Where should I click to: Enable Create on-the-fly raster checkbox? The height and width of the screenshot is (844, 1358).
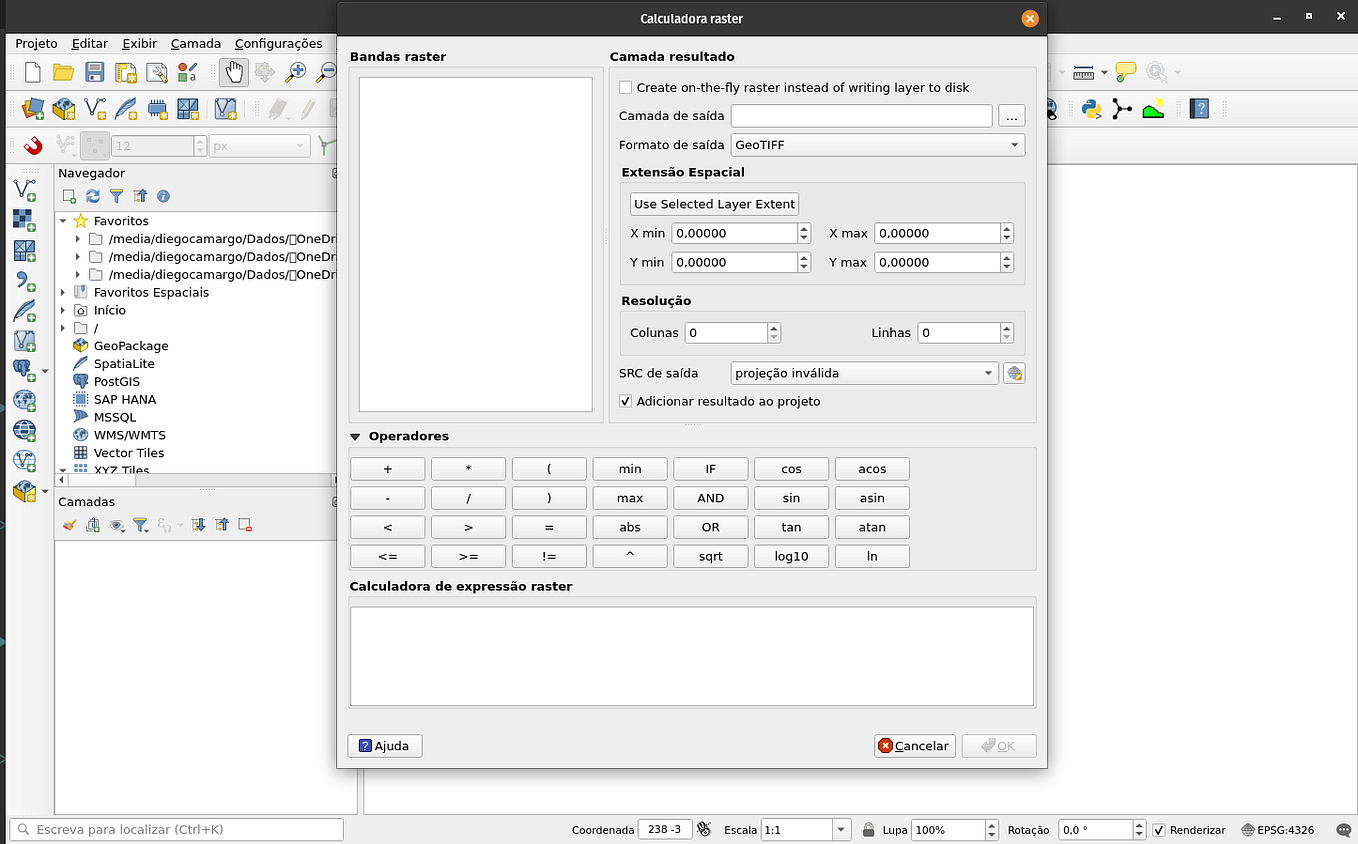626,88
